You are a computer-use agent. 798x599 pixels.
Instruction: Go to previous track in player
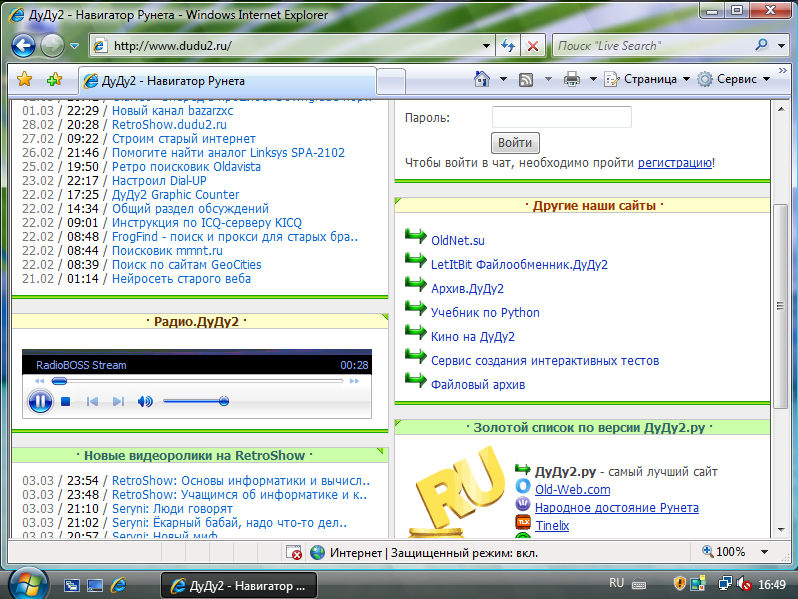92,401
